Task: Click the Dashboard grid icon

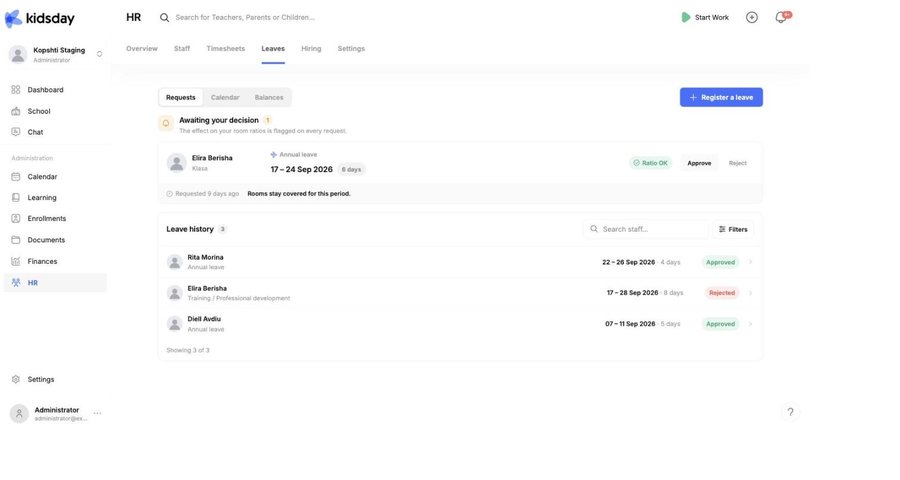Action: [15, 90]
